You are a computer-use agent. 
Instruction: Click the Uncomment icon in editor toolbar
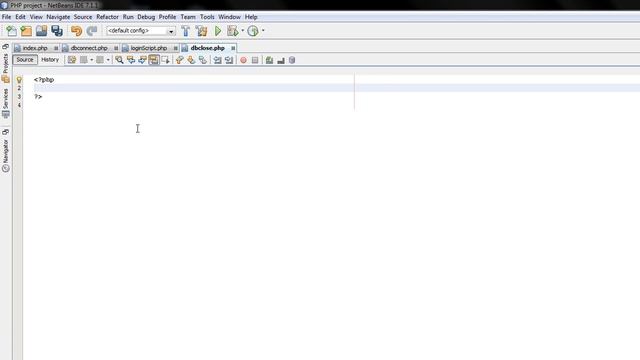pos(281,60)
